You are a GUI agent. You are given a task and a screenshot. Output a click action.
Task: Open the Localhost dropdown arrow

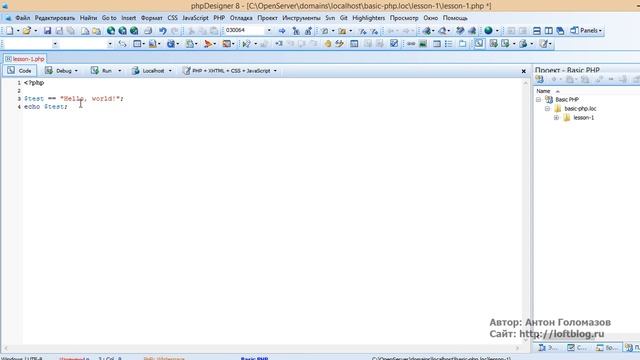[170, 71]
